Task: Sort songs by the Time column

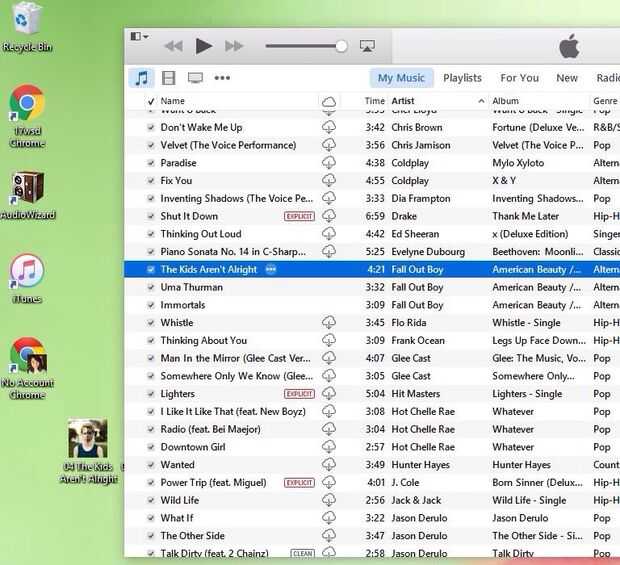Action: (x=374, y=101)
